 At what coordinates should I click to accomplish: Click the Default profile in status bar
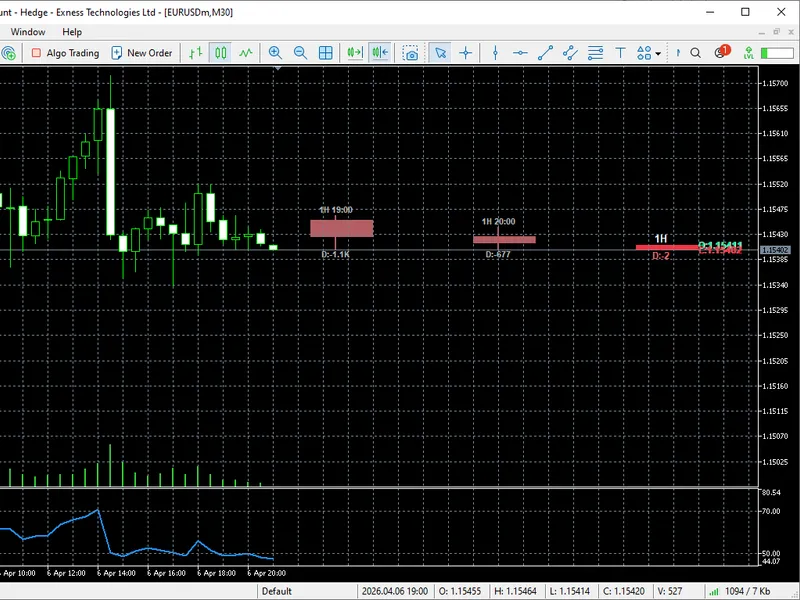click(277, 591)
